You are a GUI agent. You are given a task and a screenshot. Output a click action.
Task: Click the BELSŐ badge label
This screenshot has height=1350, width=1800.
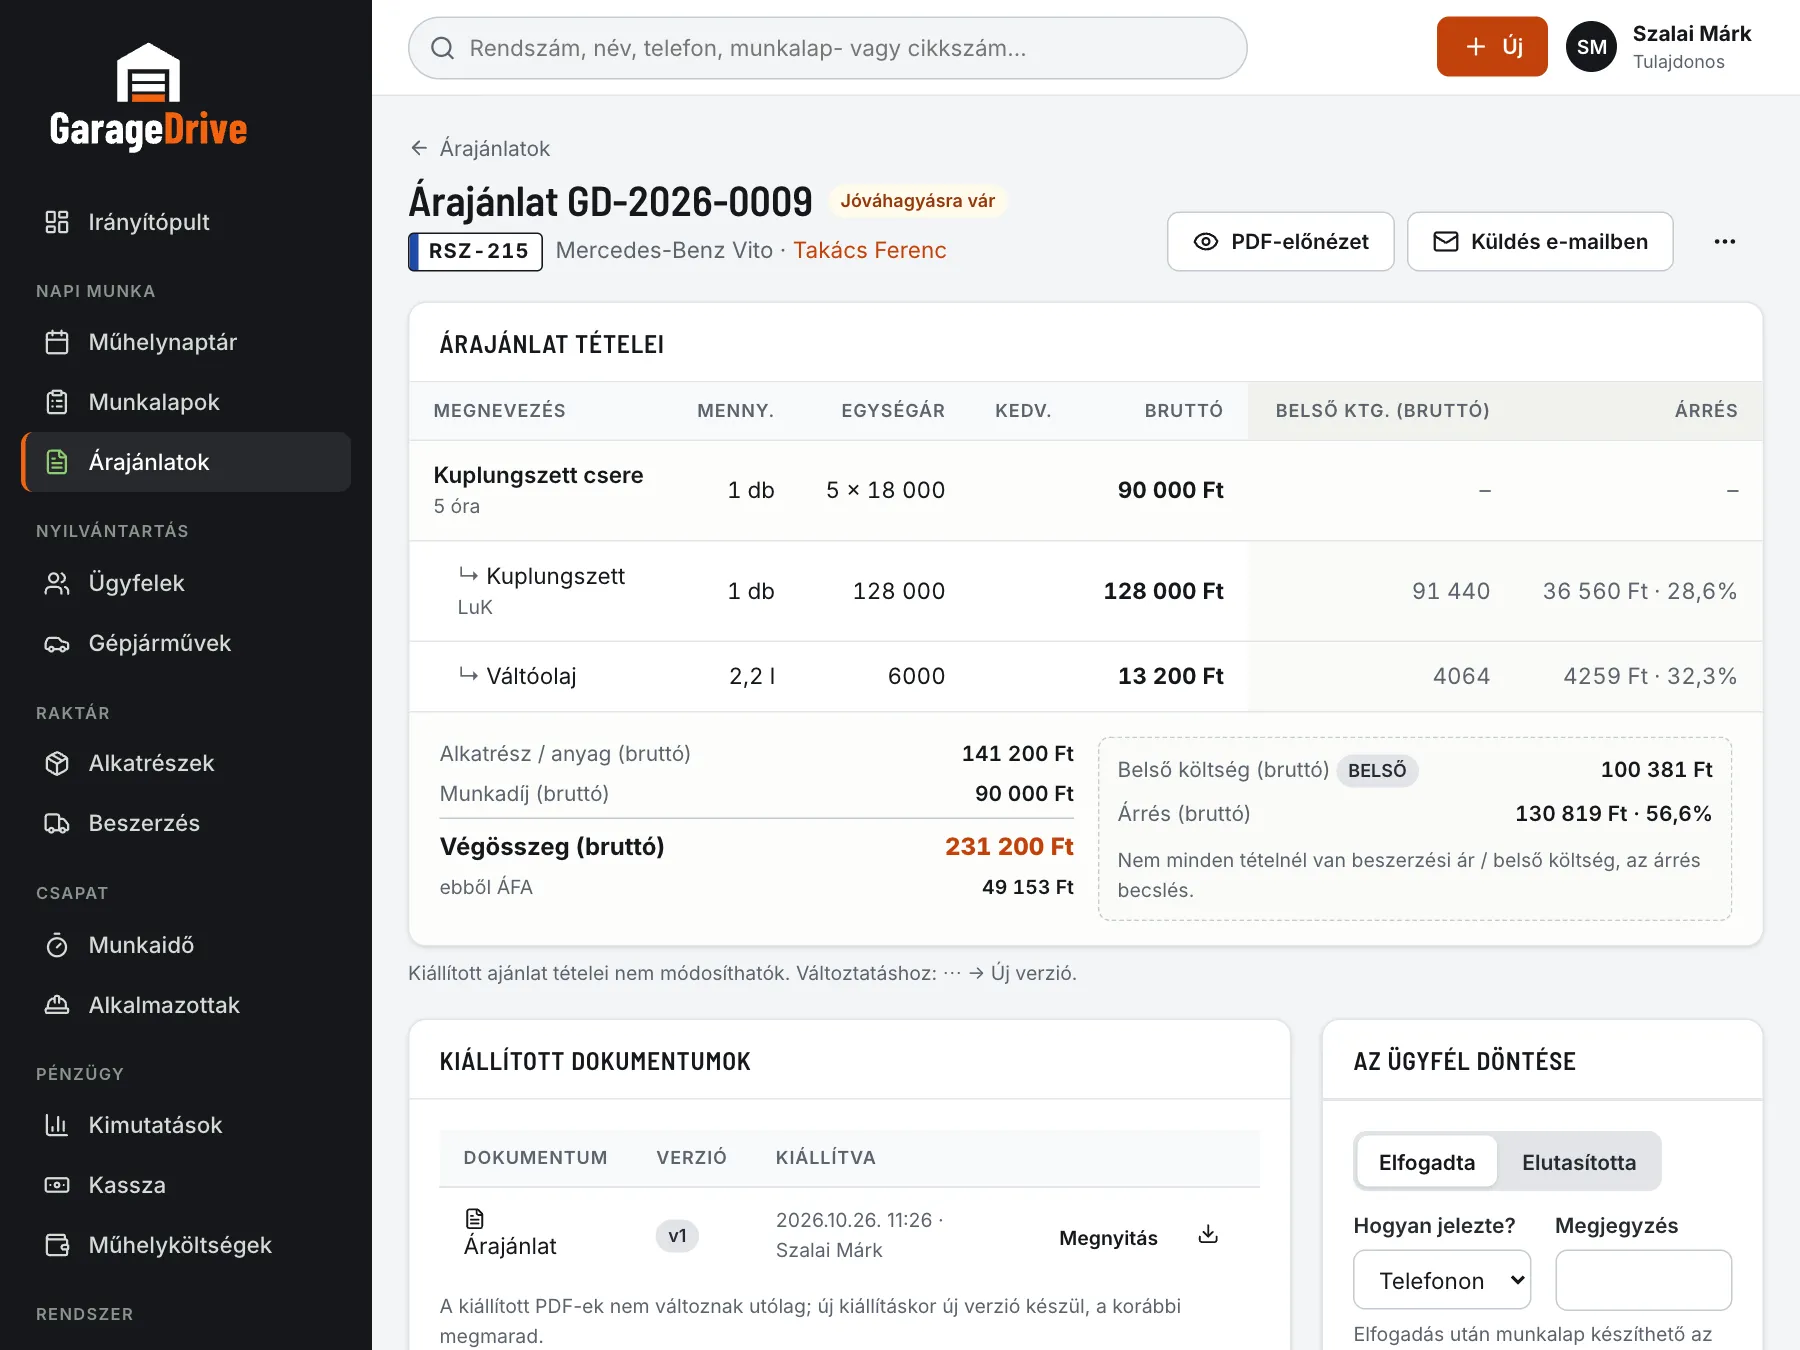(x=1377, y=770)
